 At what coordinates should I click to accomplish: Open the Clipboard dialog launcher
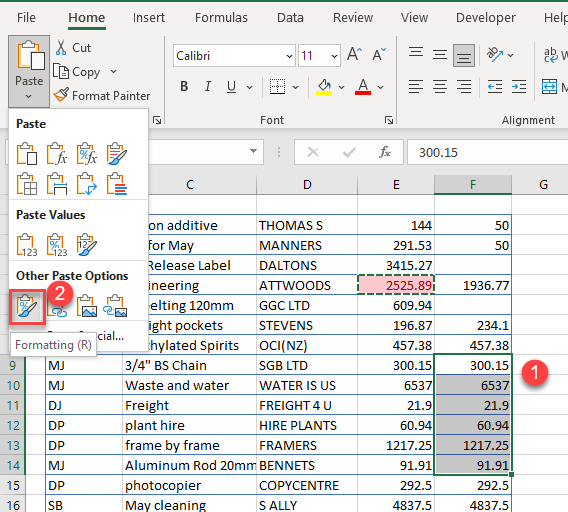(x=157, y=120)
